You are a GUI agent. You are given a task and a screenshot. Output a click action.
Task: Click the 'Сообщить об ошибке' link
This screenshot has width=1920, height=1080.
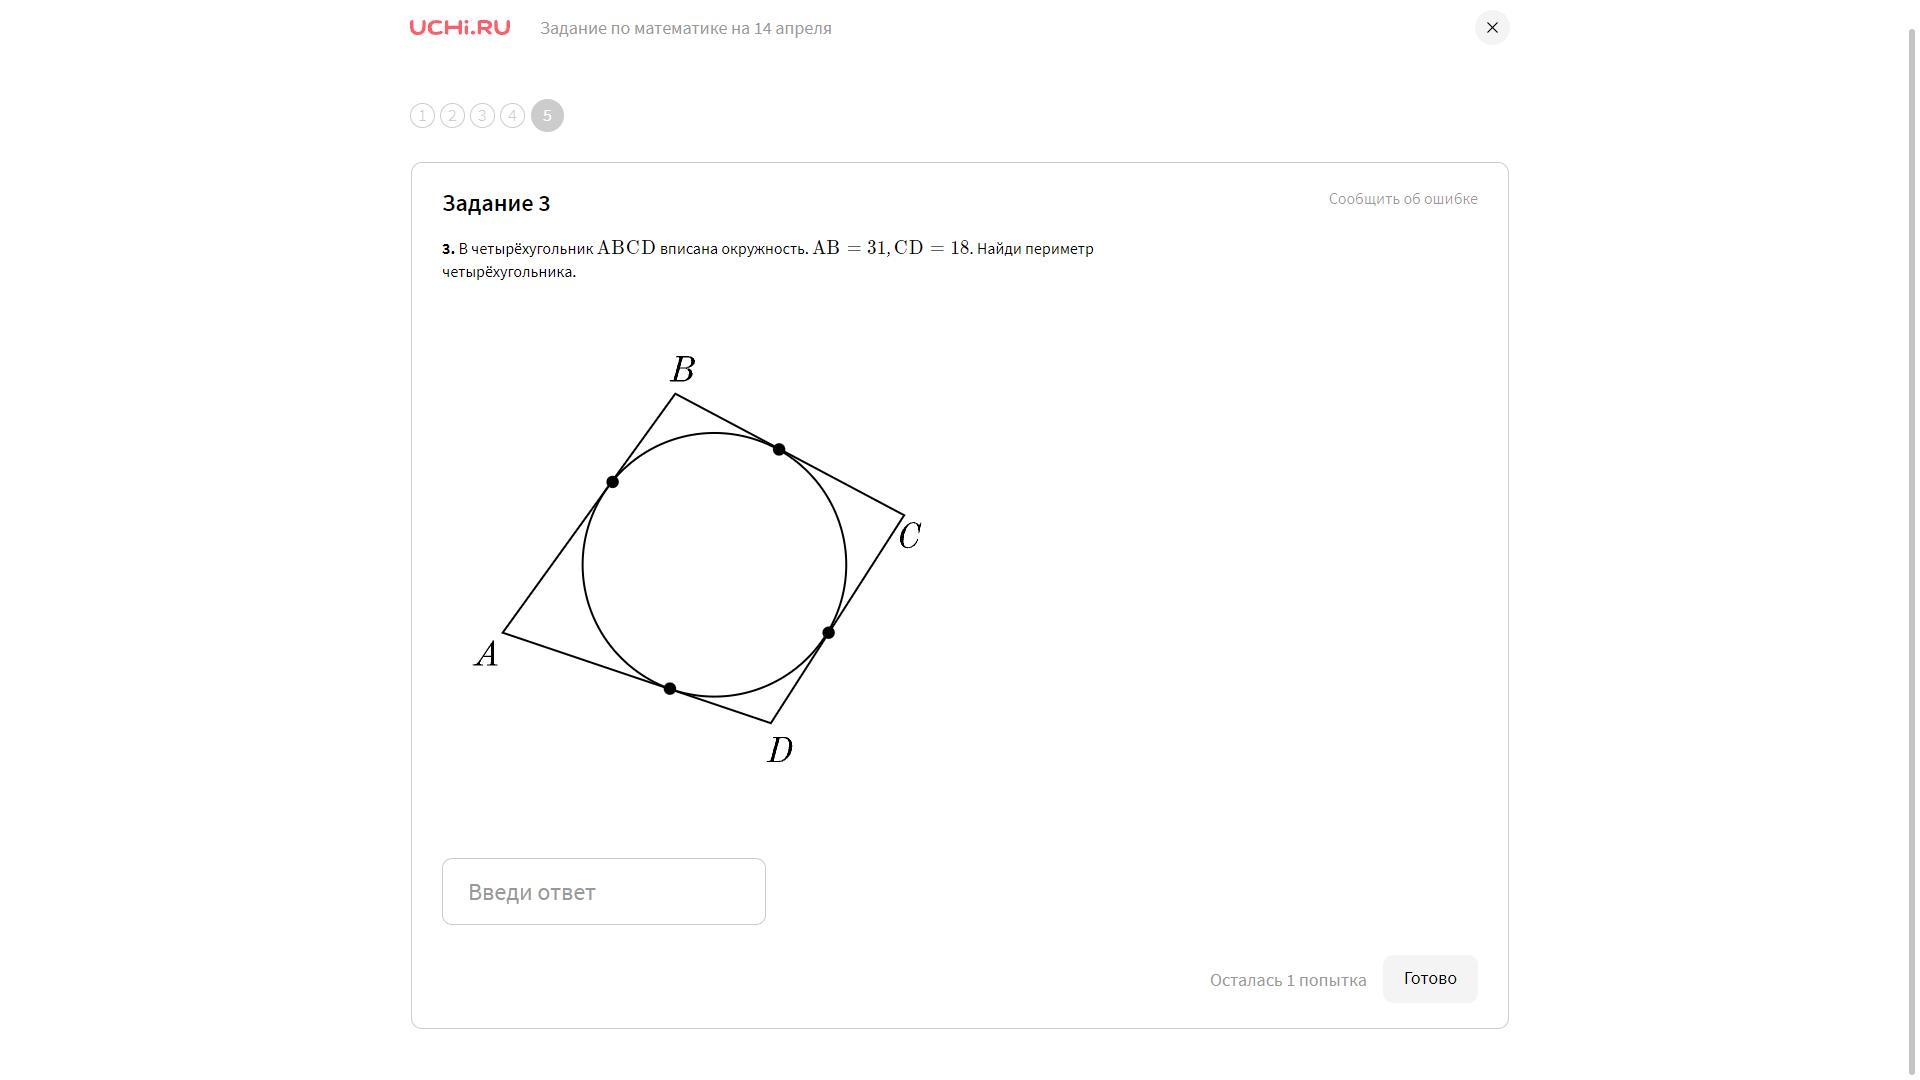click(1402, 199)
